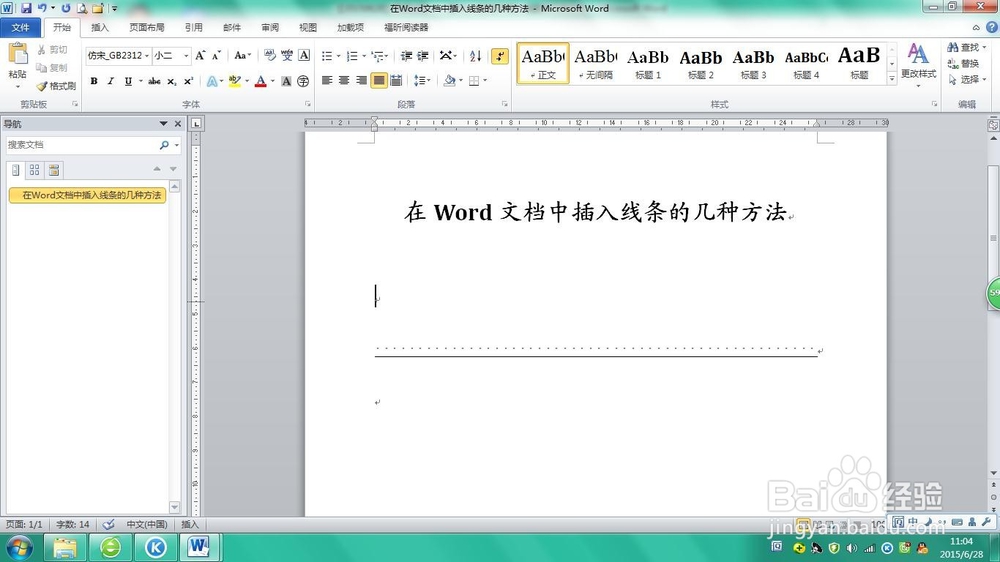This screenshot has height=562, width=1000.
Task: Open the font name dropdown
Action: (147, 55)
